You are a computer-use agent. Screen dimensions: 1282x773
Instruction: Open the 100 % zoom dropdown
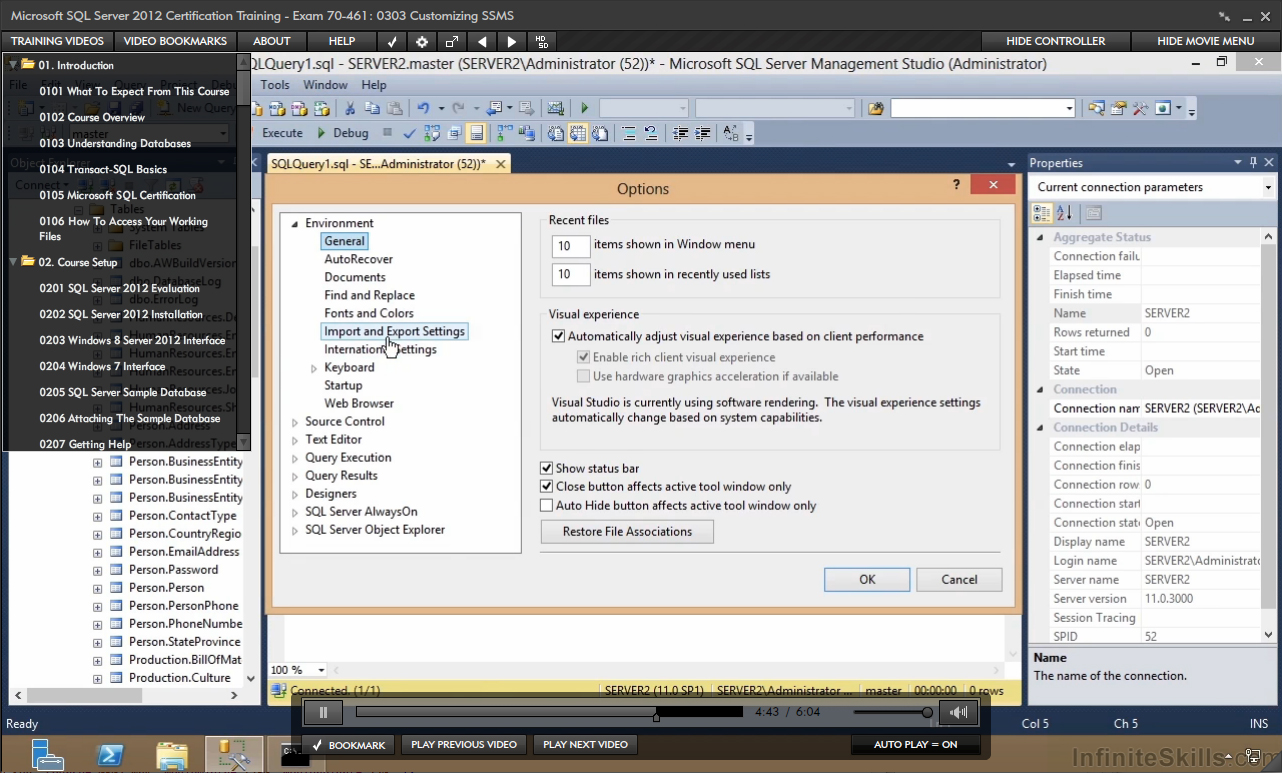(321, 670)
